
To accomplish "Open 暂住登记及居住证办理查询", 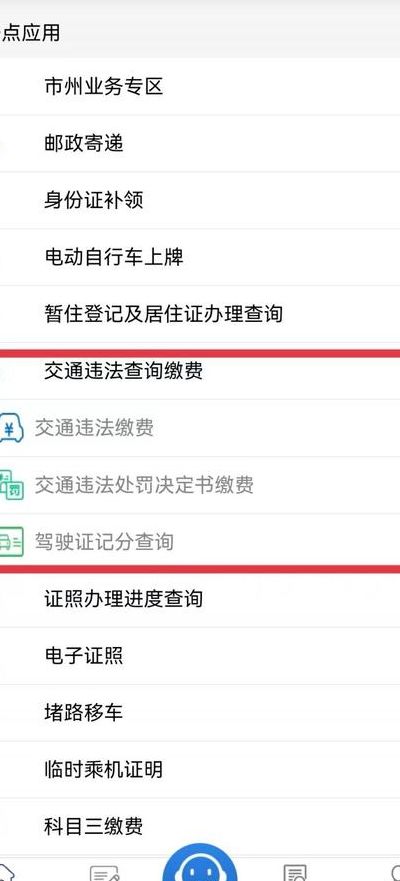I will (200, 314).
